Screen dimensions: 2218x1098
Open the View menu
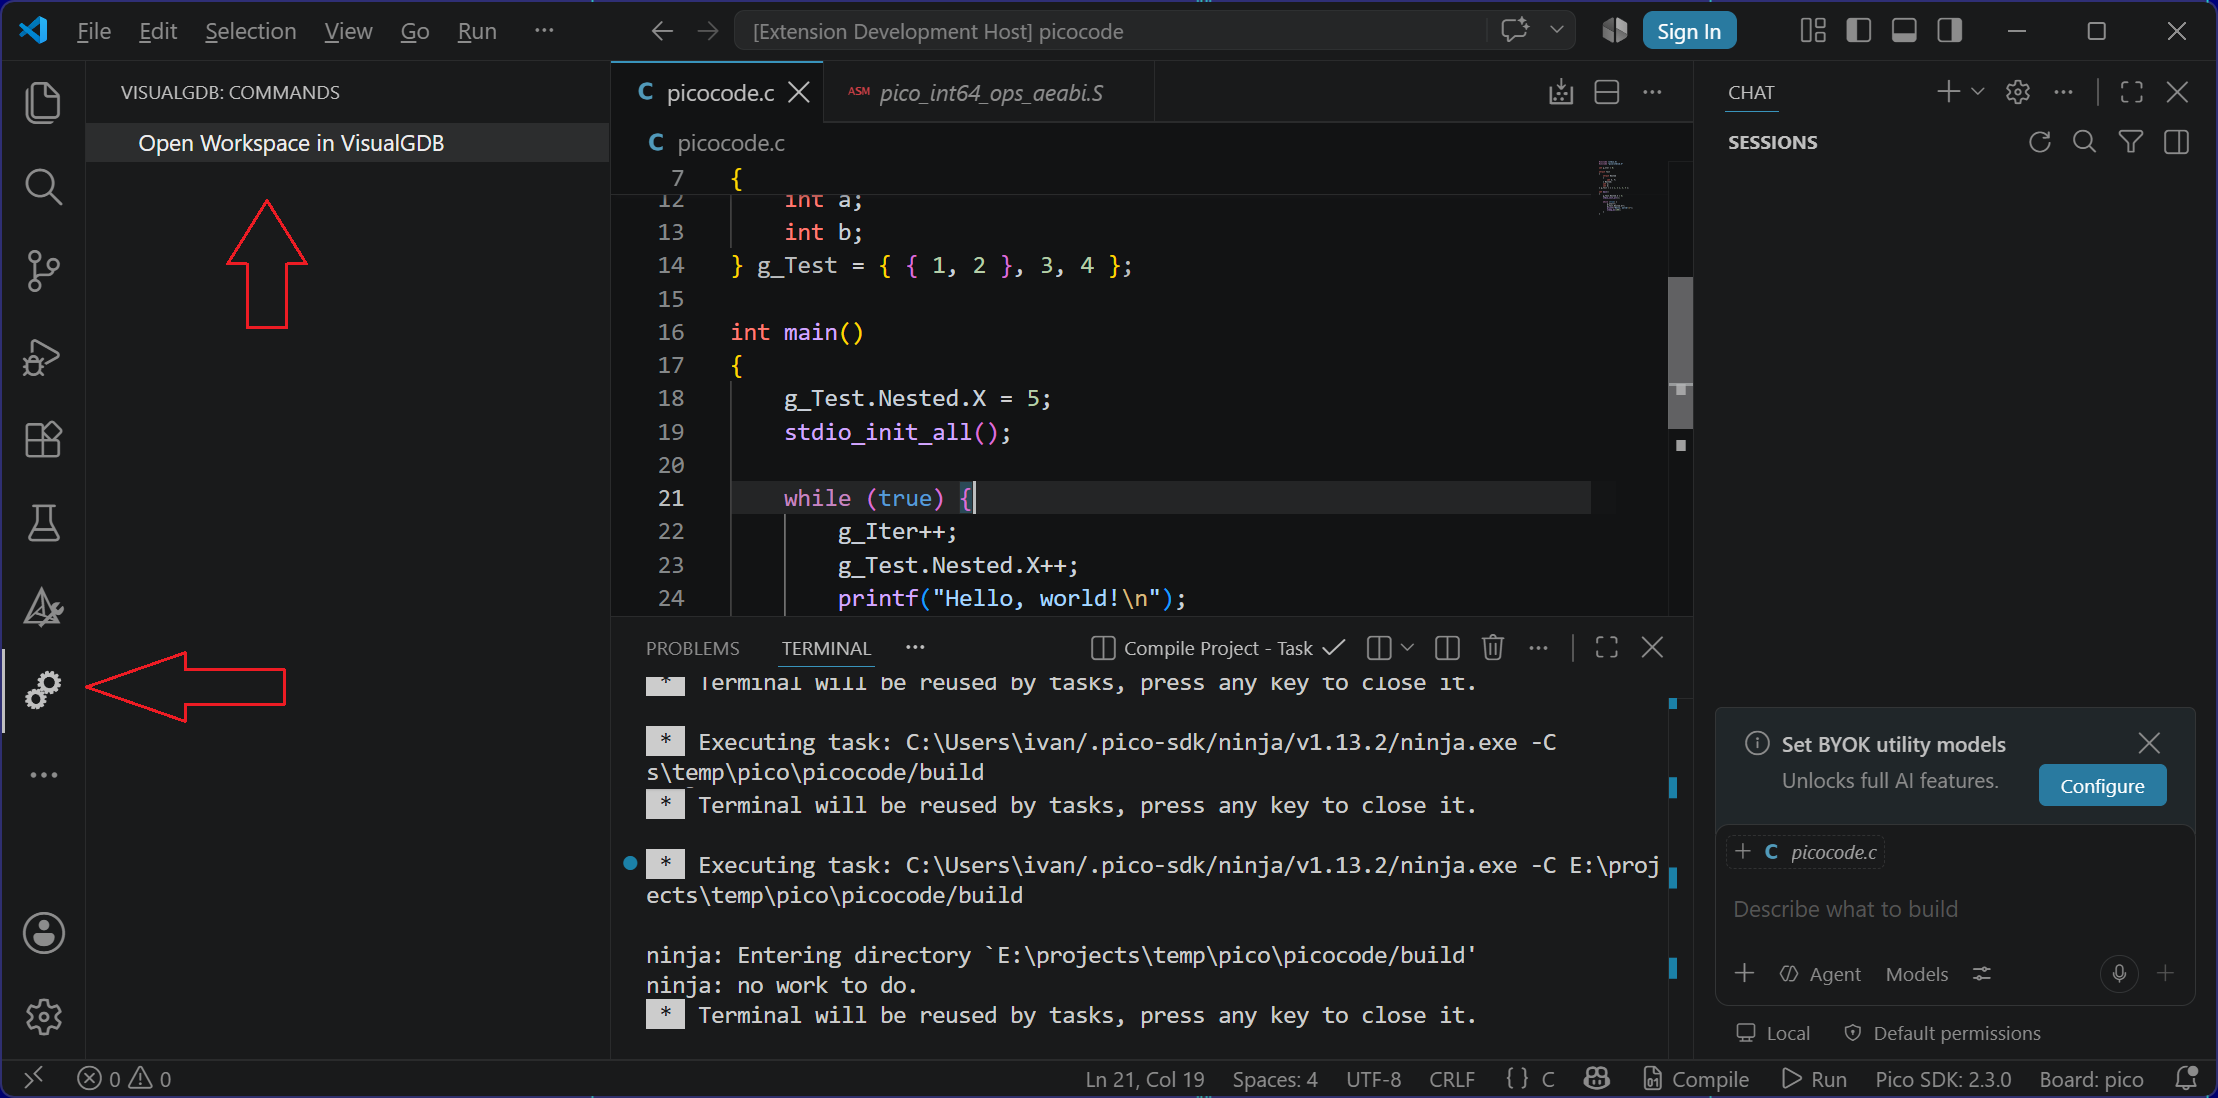tap(348, 31)
